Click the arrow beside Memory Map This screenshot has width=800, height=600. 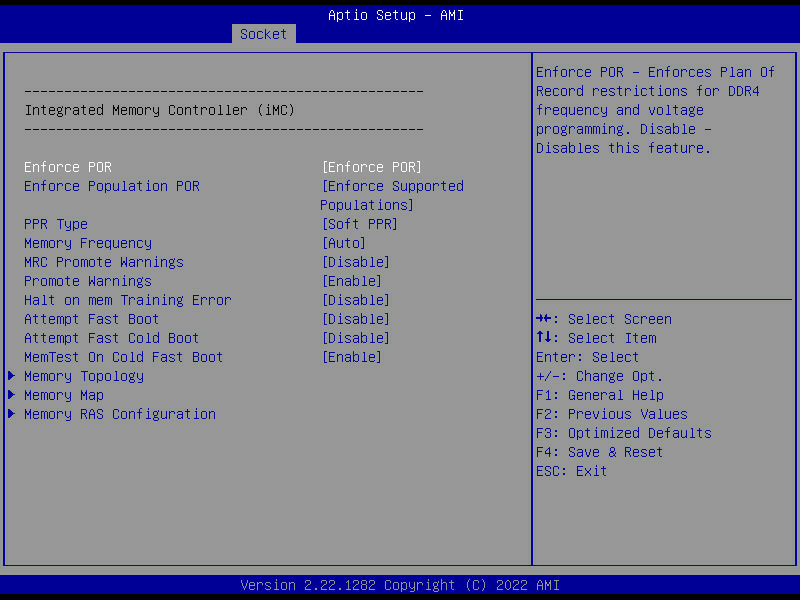pos(11,395)
